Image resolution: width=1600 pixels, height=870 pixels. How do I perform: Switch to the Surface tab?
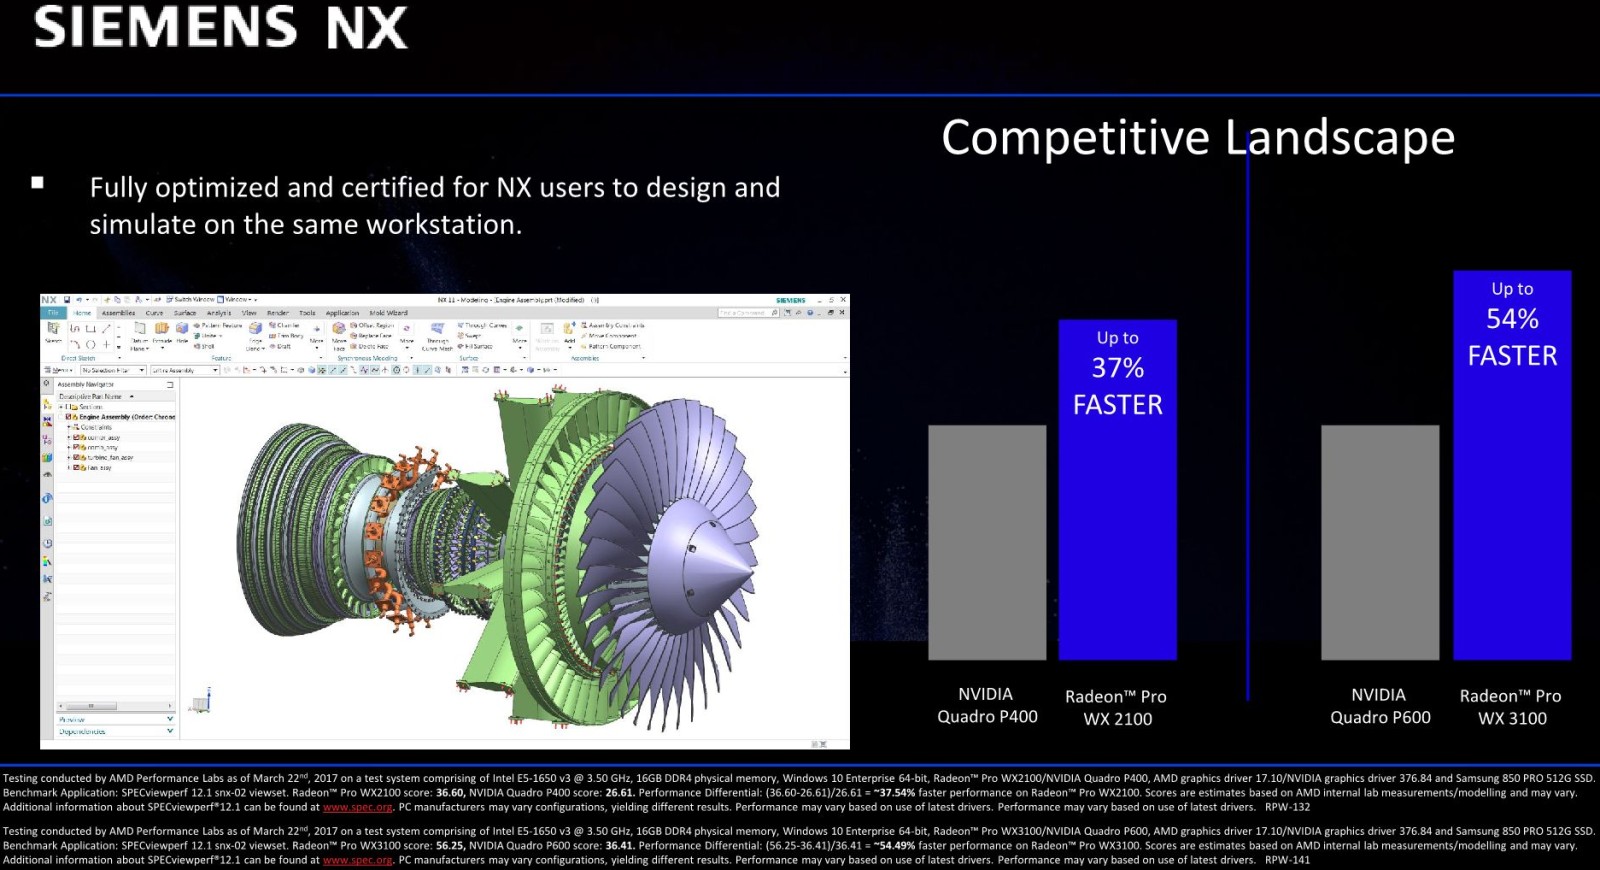pyautogui.click(x=185, y=313)
